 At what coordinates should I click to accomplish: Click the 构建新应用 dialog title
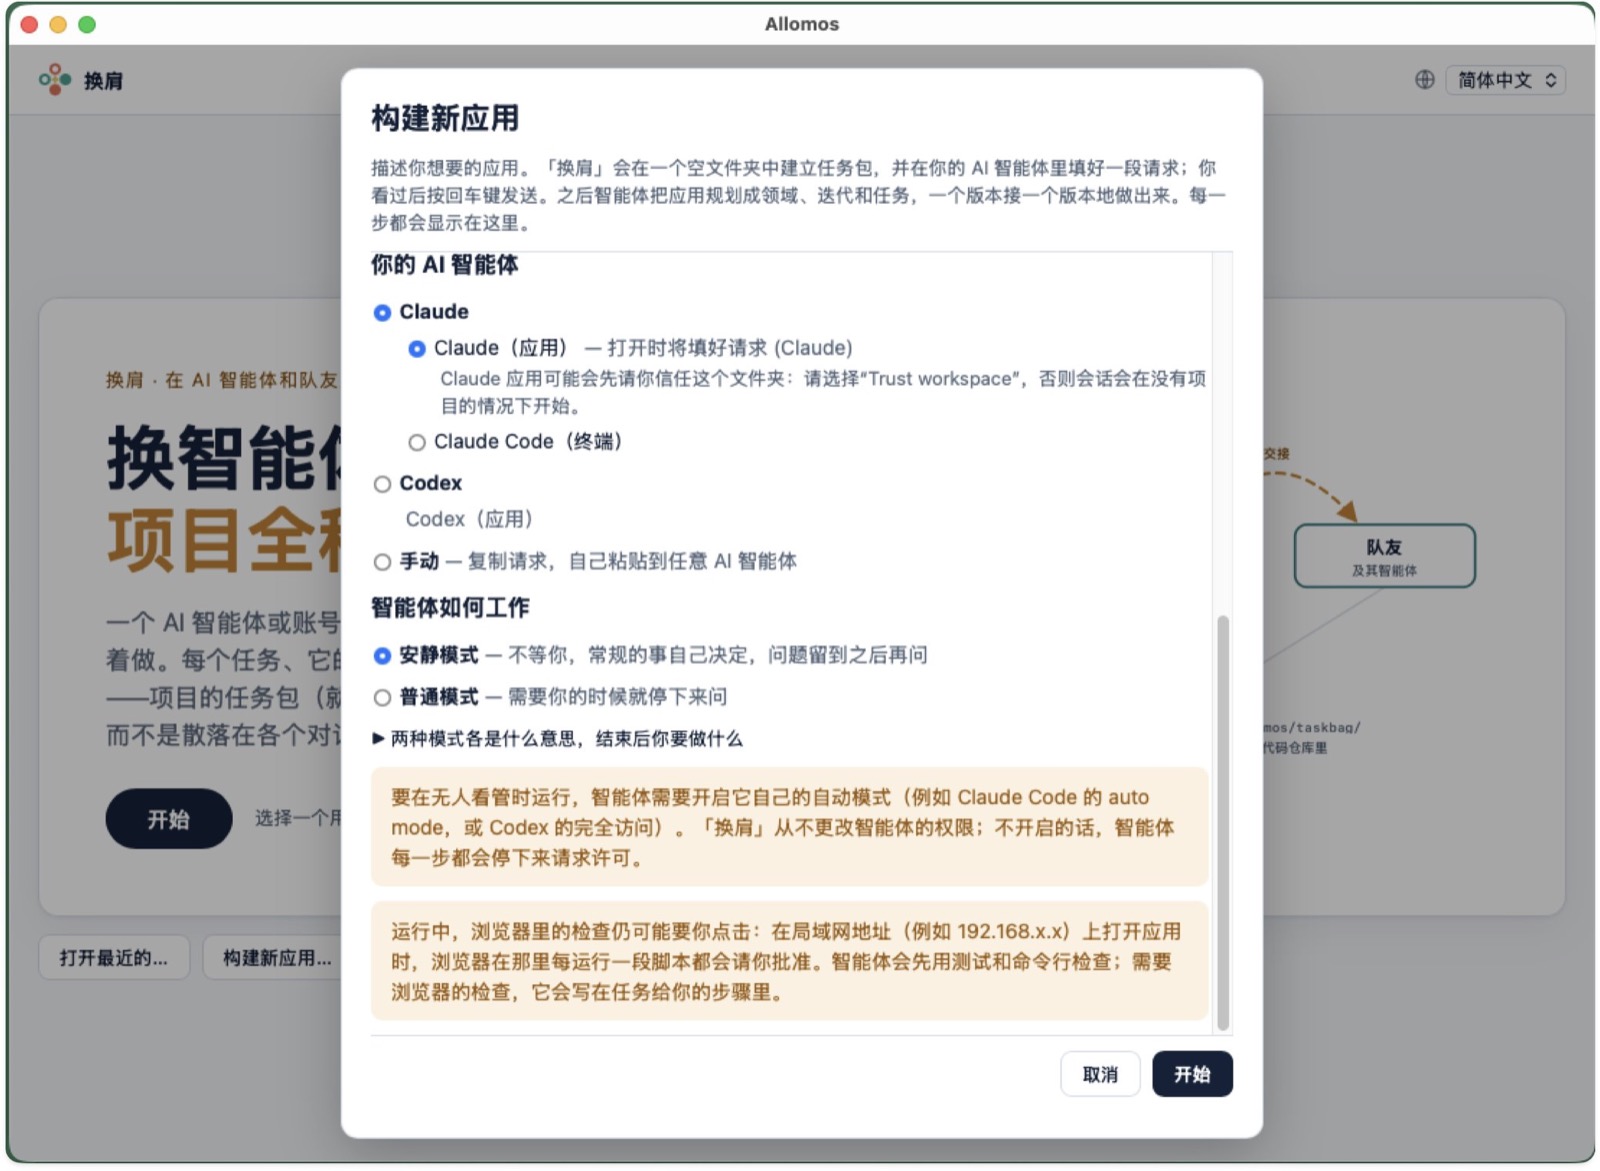click(445, 118)
